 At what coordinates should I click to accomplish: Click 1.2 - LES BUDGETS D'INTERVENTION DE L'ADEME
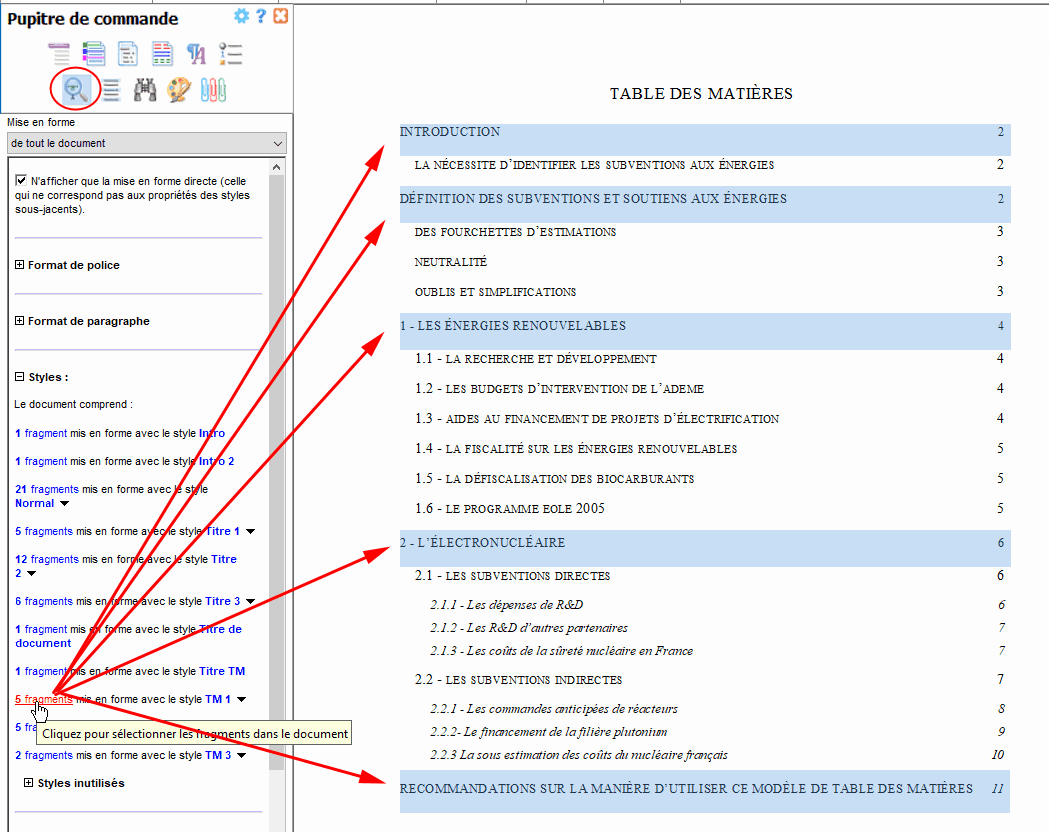click(559, 389)
